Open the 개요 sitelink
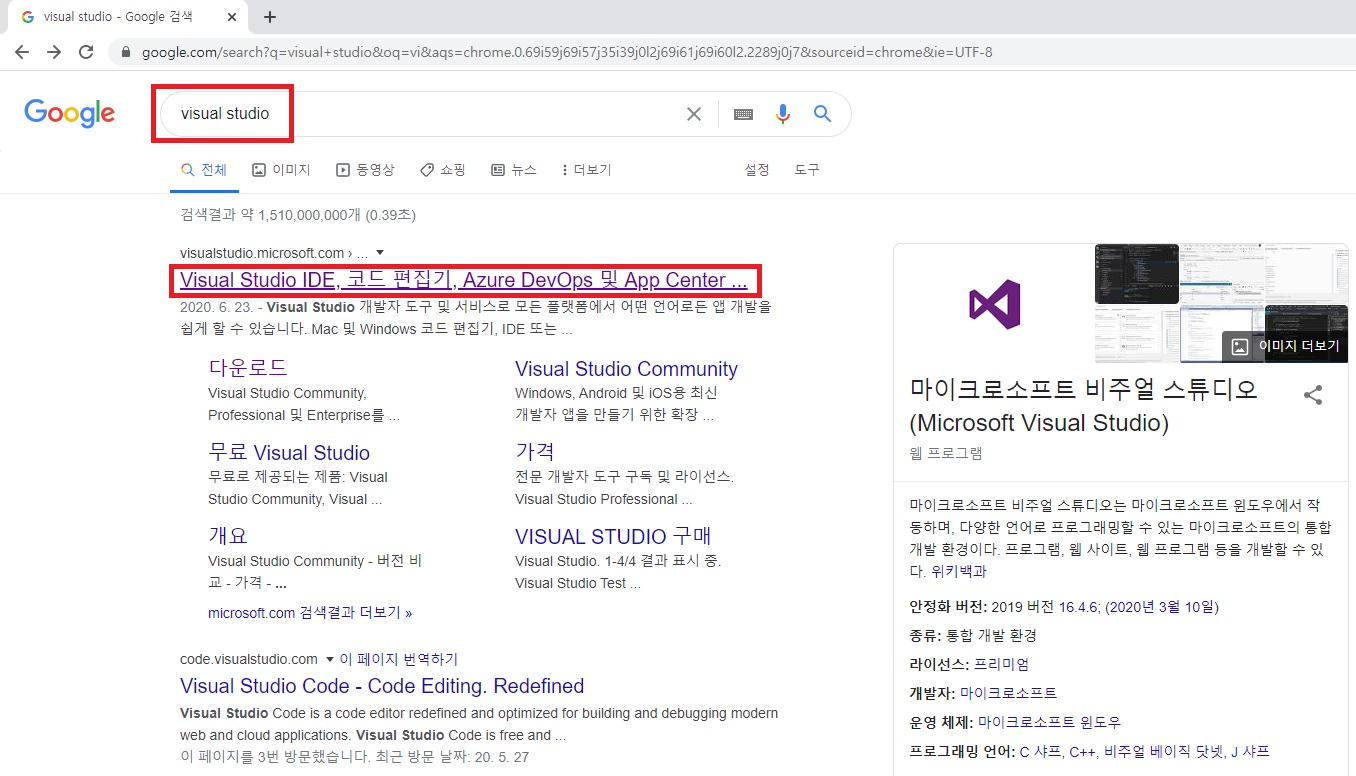This screenshot has width=1356, height=776. [228, 535]
